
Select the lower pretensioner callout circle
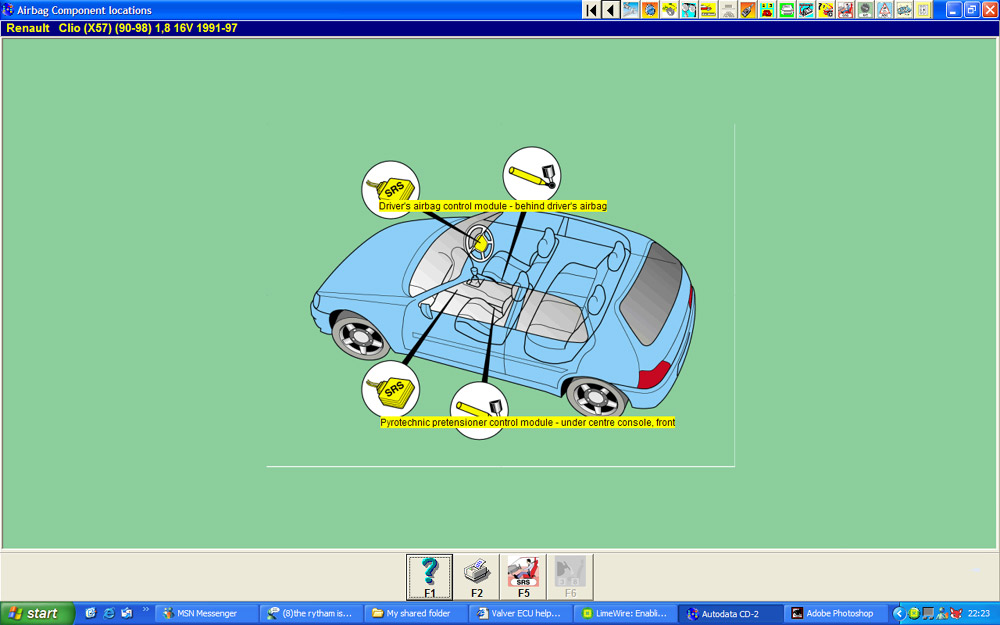(479, 410)
